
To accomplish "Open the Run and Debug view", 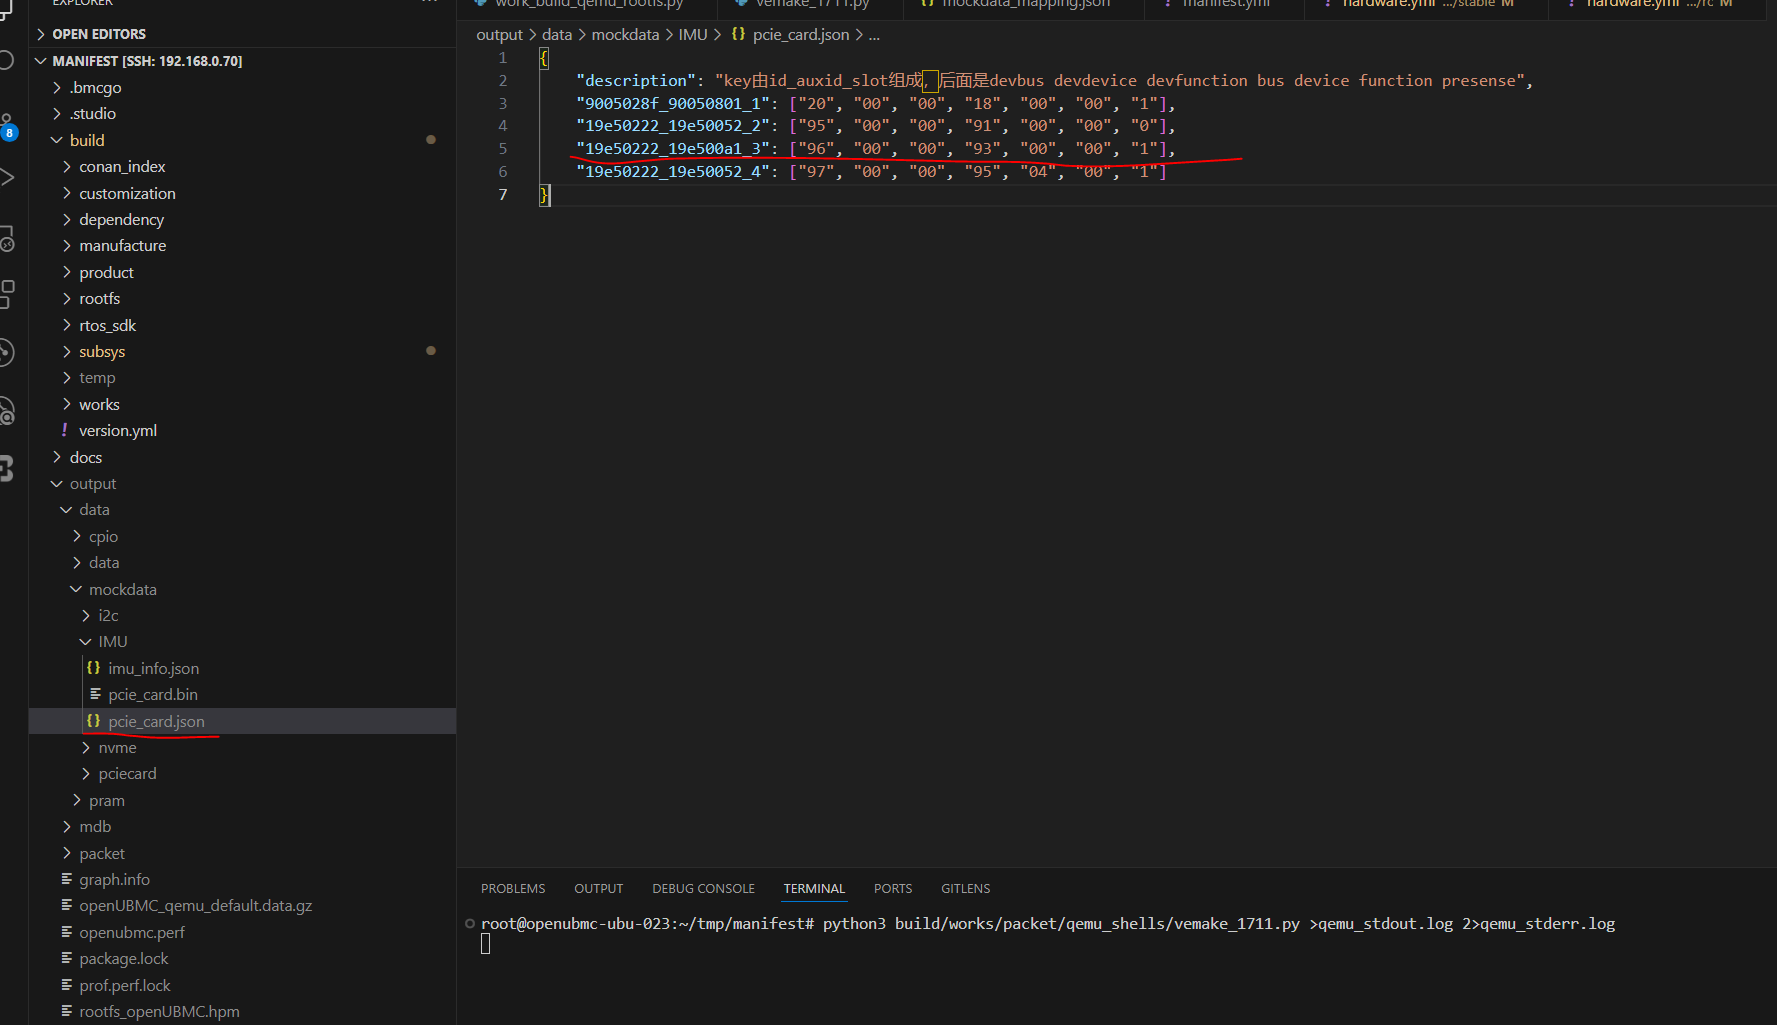I will coord(7,178).
